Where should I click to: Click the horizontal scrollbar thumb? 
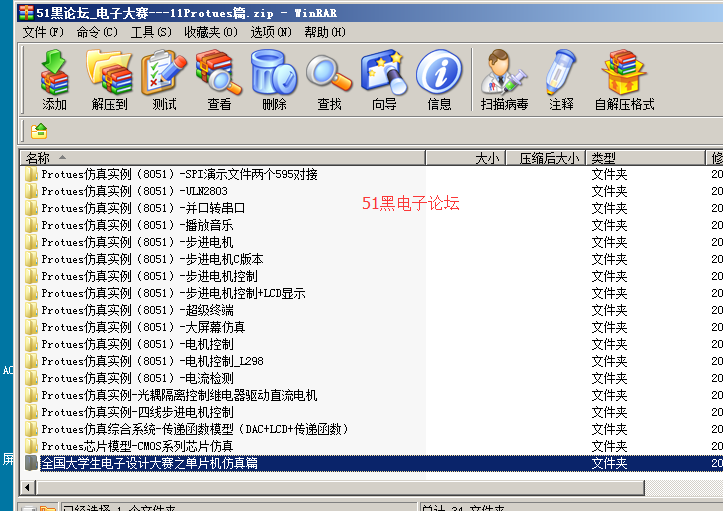click(340, 487)
